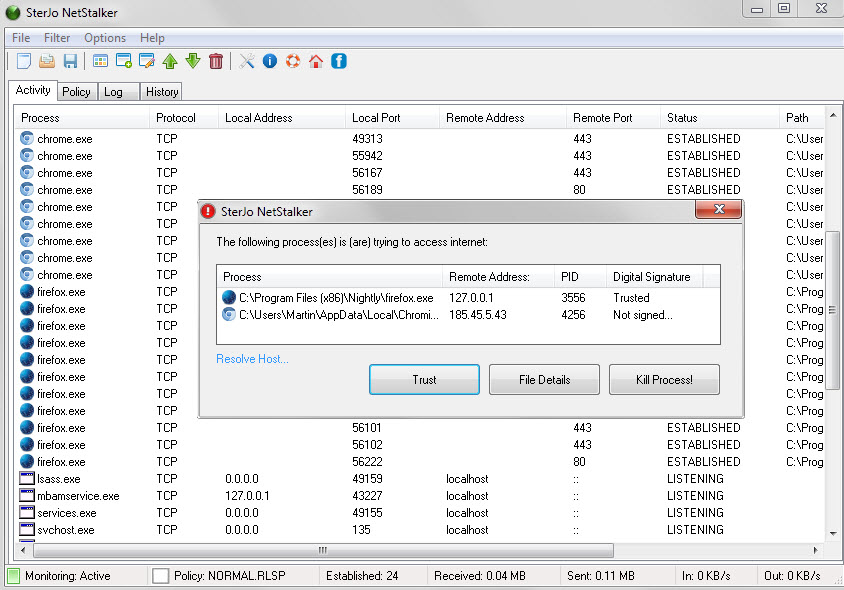Screen dimensions: 844x590
Task: Click the PID column header in dialog
Action: pyautogui.click(x=580, y=277)
